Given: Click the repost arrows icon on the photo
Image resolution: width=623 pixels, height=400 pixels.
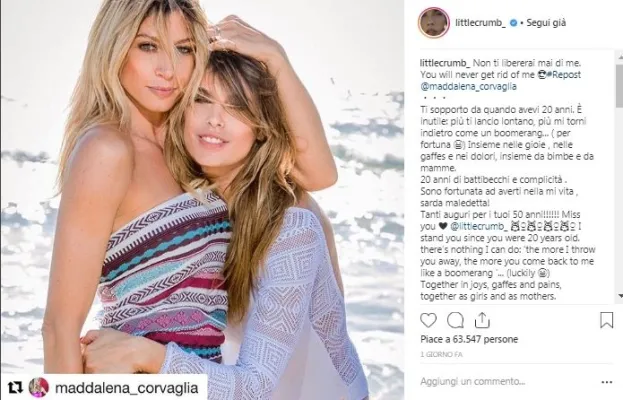Looking at the screenshot, I should tap(15, 387).
